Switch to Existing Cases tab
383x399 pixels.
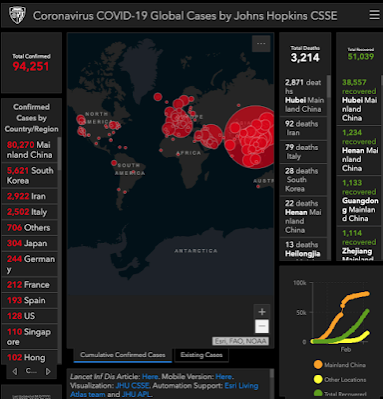[x=201, y=355]
